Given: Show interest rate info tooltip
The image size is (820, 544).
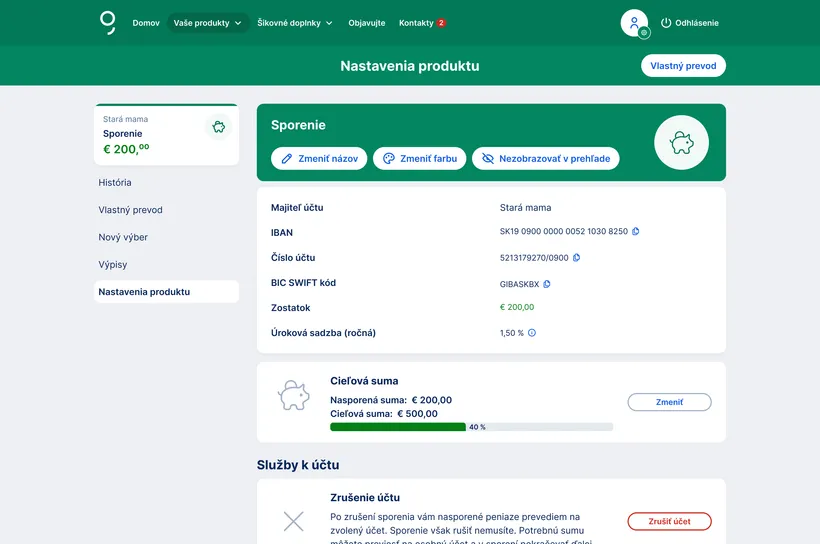Looking at the screenshot, I should coord(532,333).
